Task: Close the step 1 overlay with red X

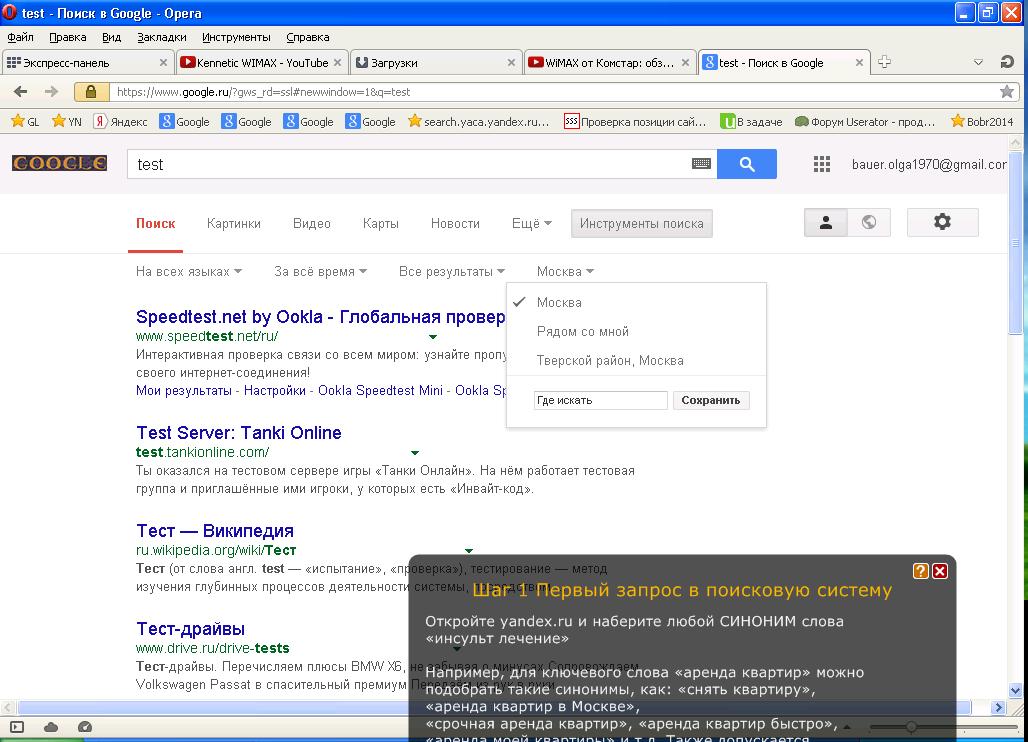Action: pyautogui.click(x=939, y=571)
